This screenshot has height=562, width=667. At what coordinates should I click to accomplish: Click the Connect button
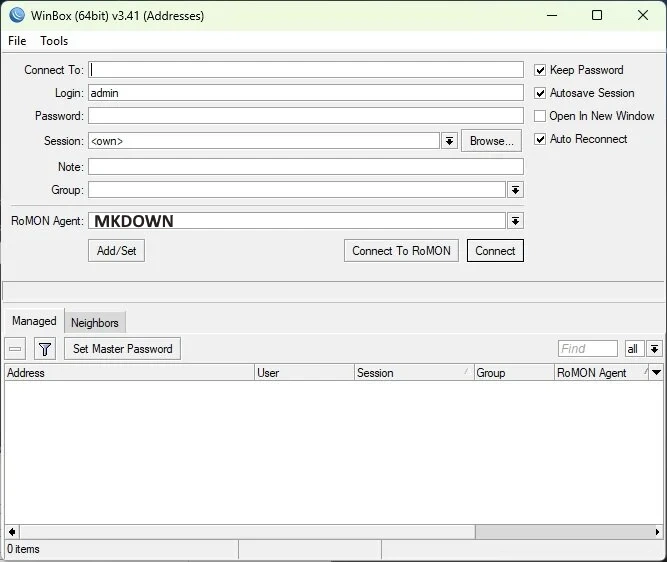pyautogui.click(x=495, y=251)
